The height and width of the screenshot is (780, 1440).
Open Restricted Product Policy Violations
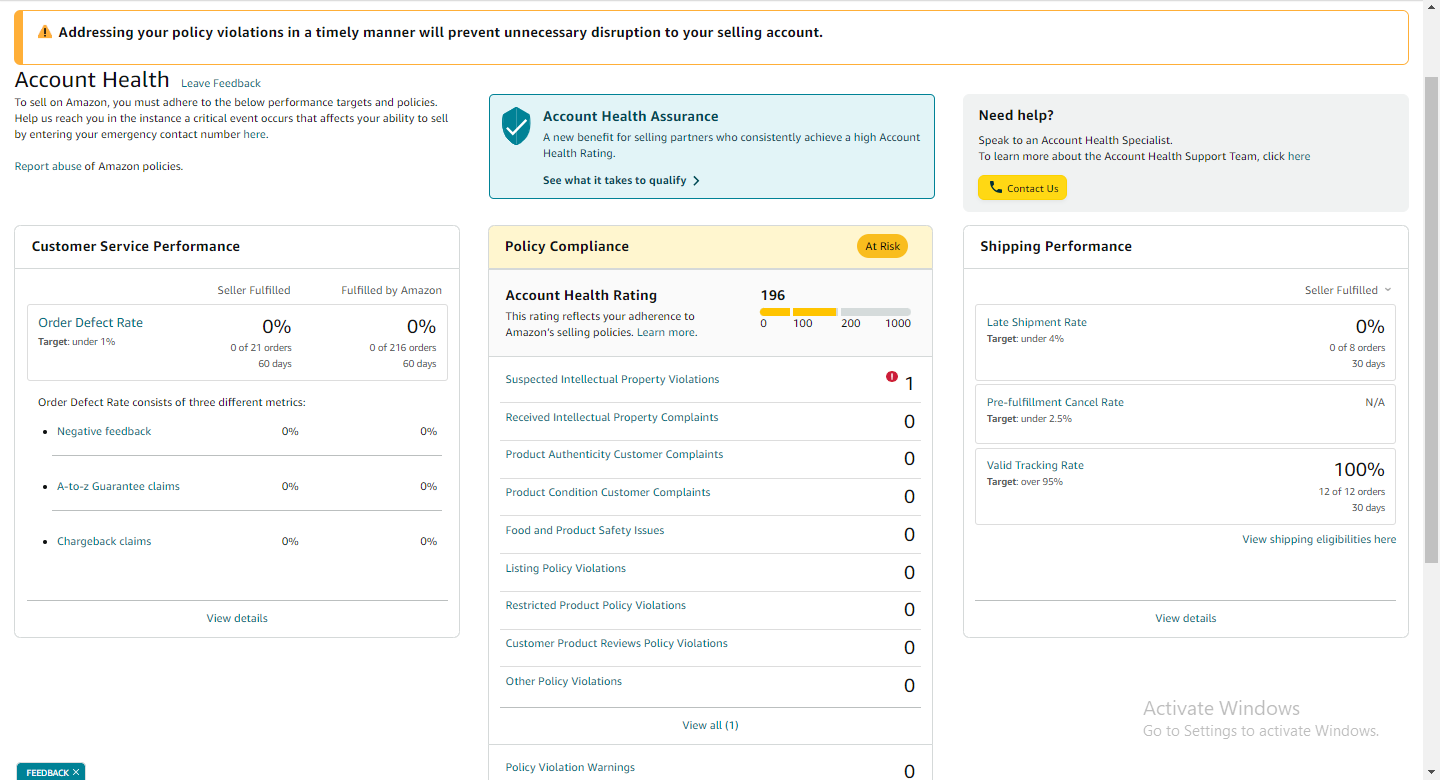coord(596,605)
